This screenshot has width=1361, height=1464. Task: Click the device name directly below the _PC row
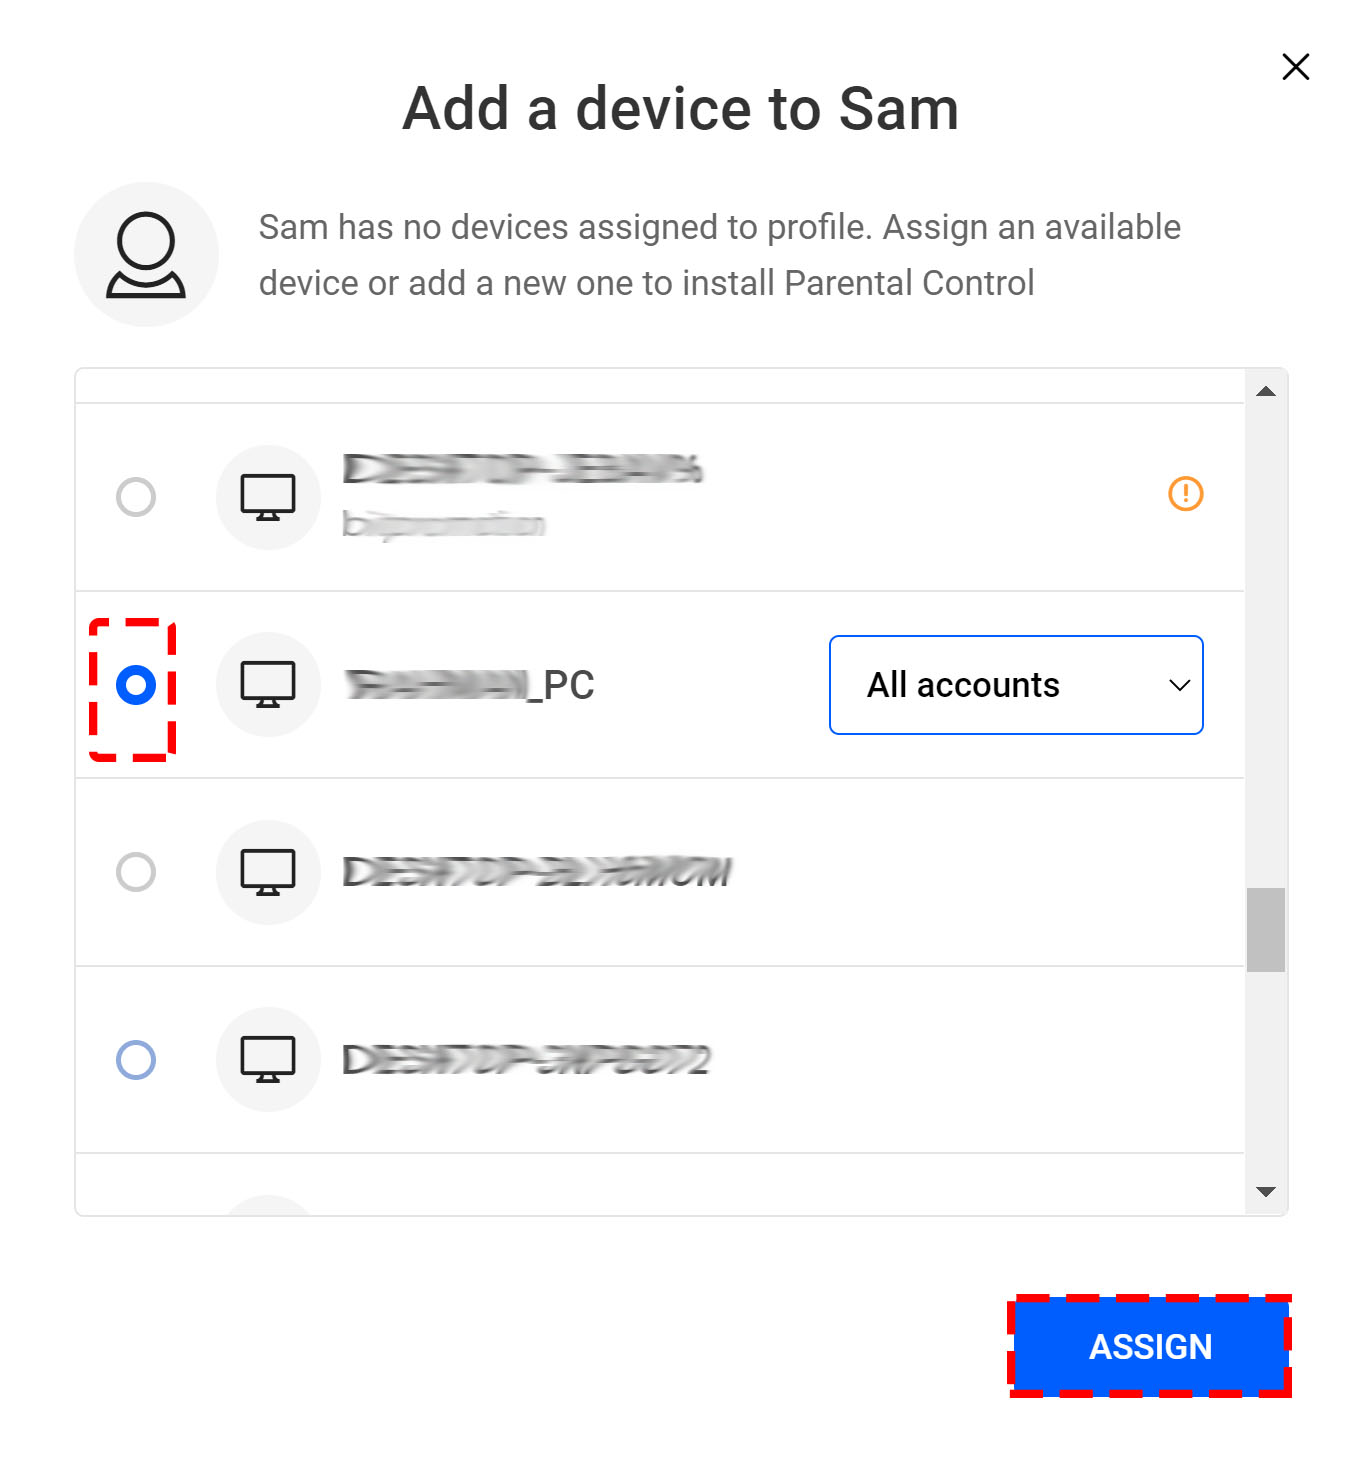537,872
